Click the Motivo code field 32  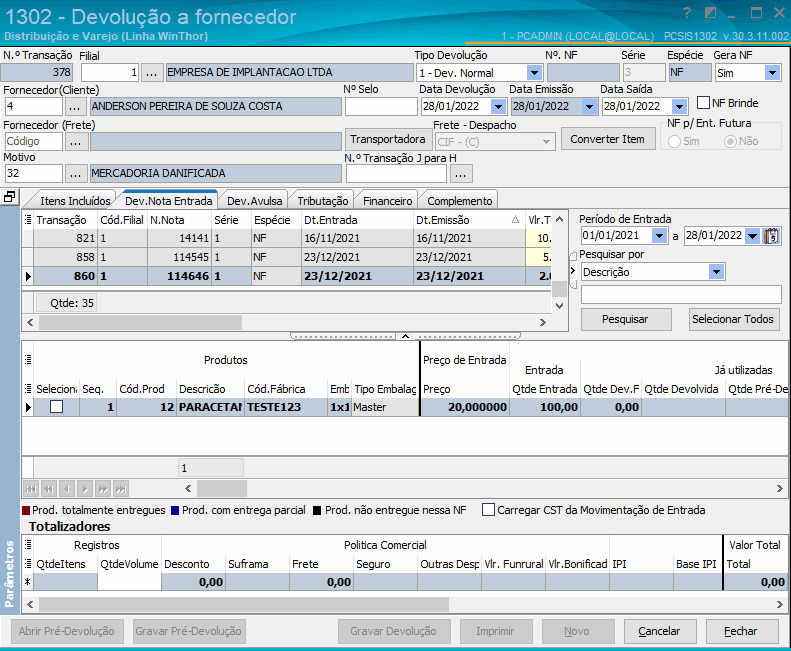[x=34, y=174]
